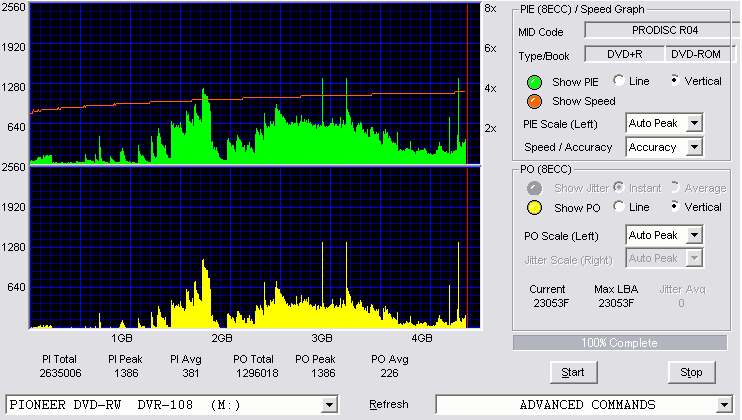The width and height of the screenshot is (742, 420).
Task: Open the PIE Scale (Left) dropdown
Action: tap(694, 123)
